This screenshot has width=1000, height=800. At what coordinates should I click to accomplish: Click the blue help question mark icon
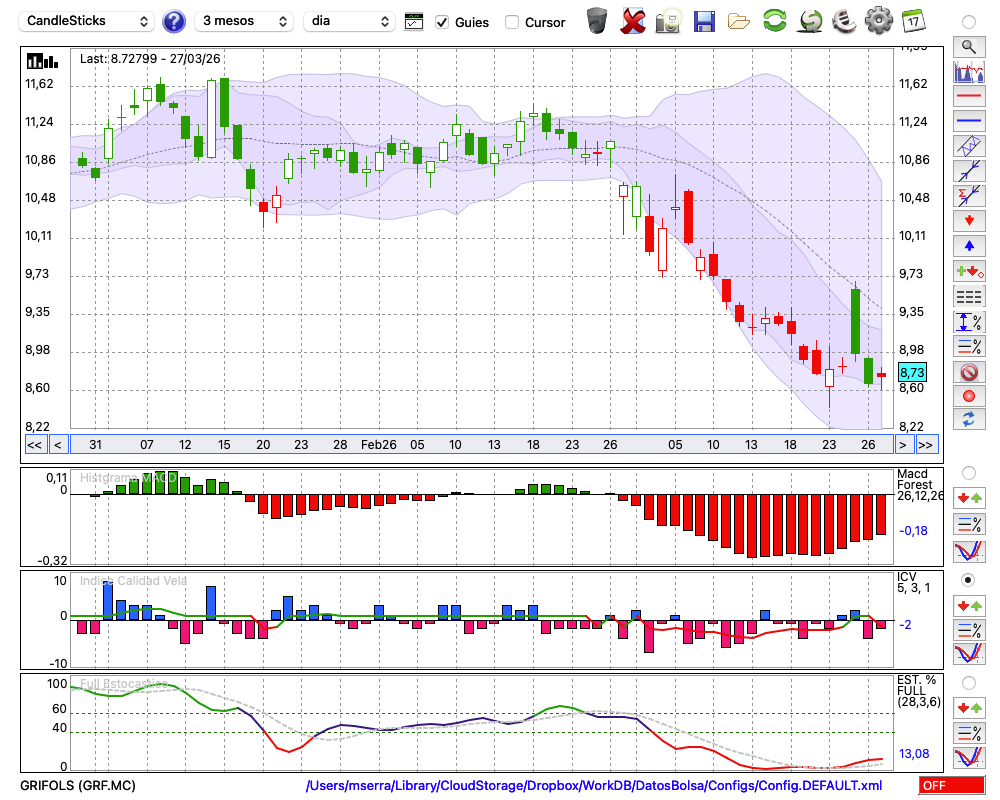click(x=174, y=21)
